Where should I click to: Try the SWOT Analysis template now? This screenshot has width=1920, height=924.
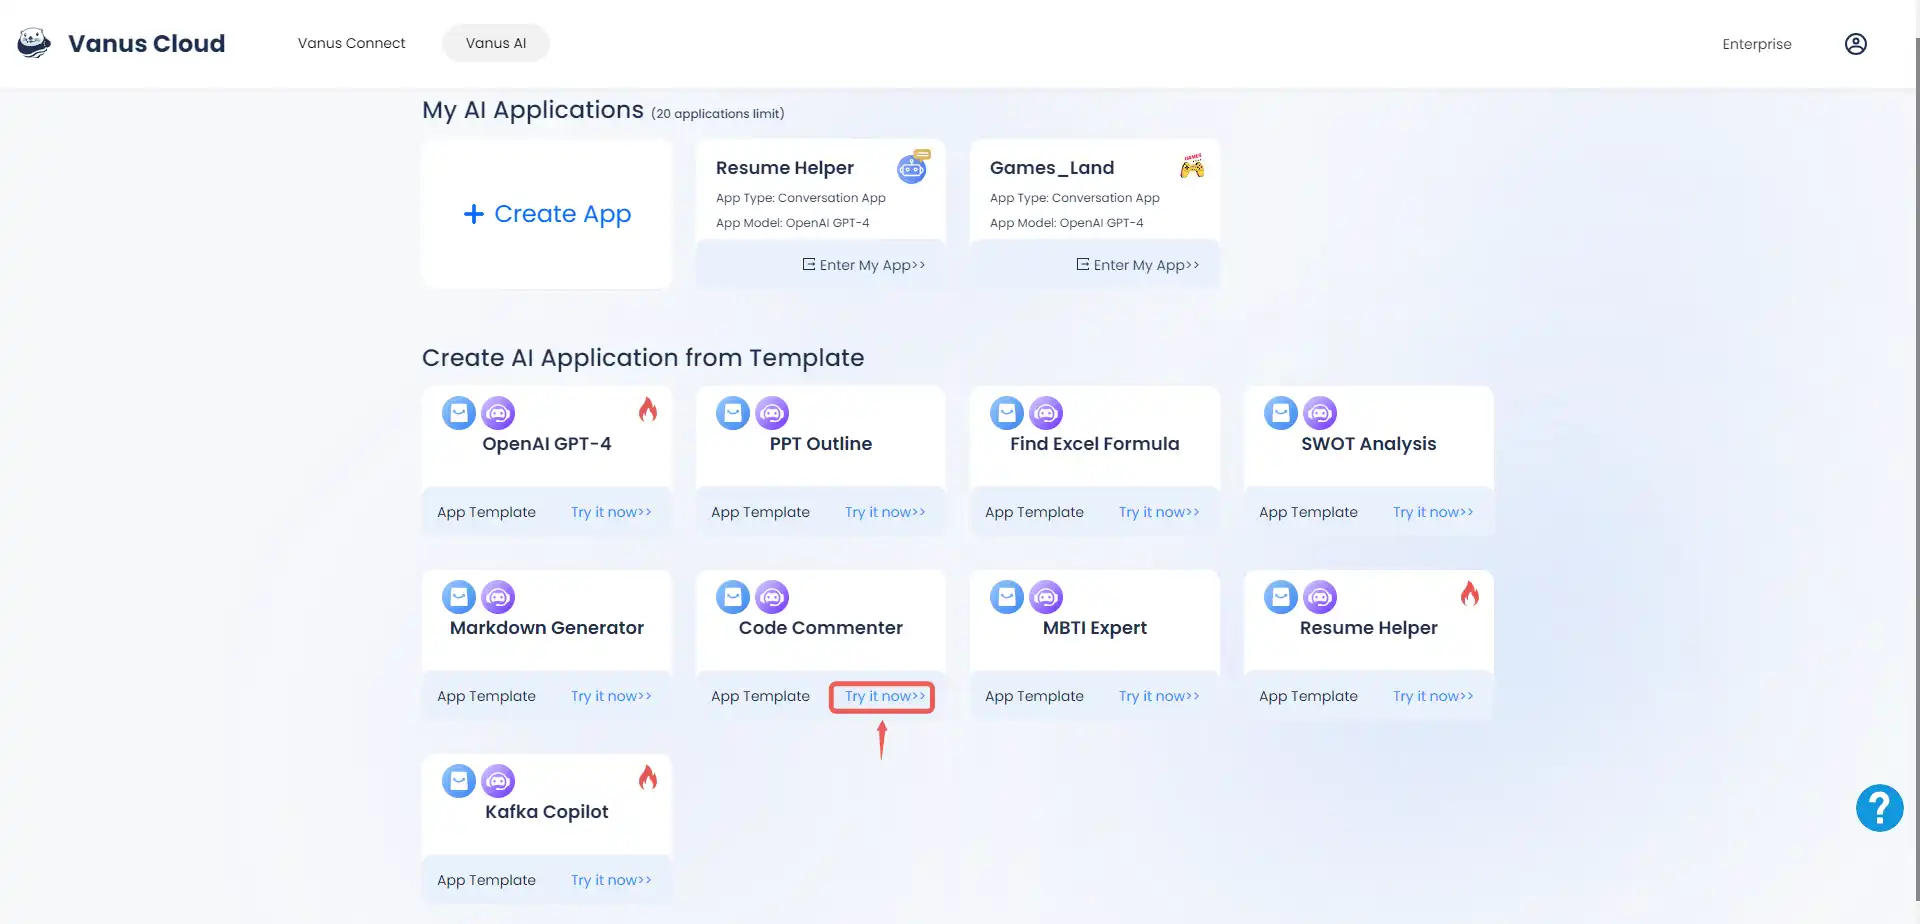(1433, 512)
